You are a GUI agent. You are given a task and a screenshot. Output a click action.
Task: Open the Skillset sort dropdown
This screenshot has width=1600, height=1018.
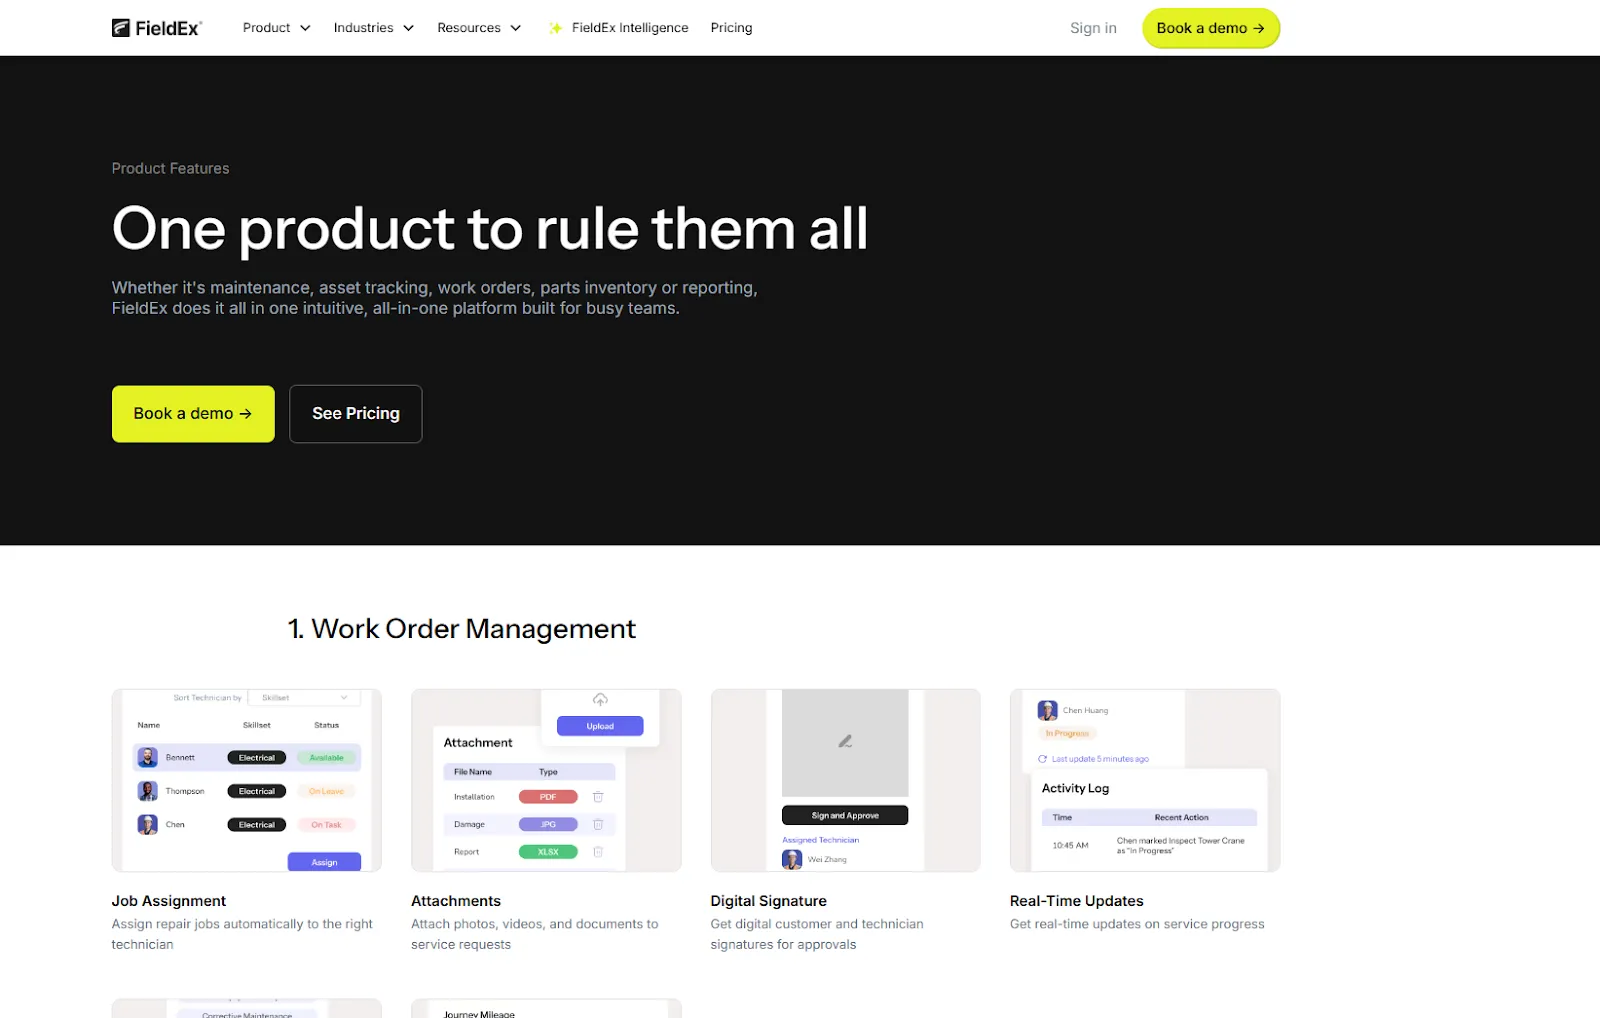(x=305, y=698)
